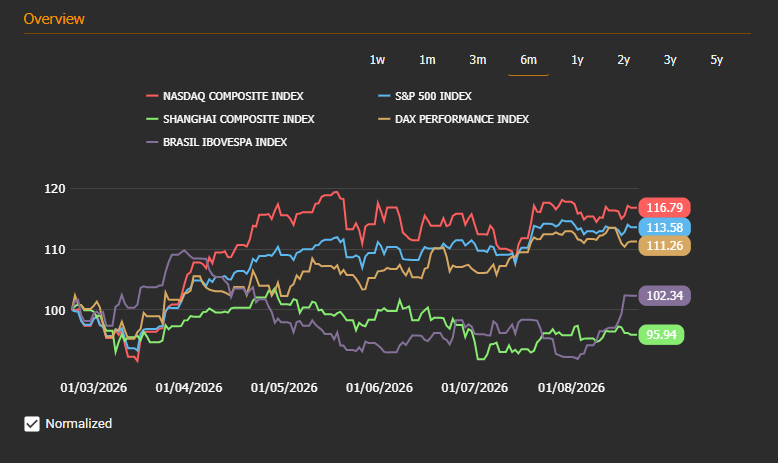The height and width of the screenshot is (463, 778).
Task: Toggle BRASIL IBOVESPA INDEX legend entry
Action: click(x=217, y=142)
